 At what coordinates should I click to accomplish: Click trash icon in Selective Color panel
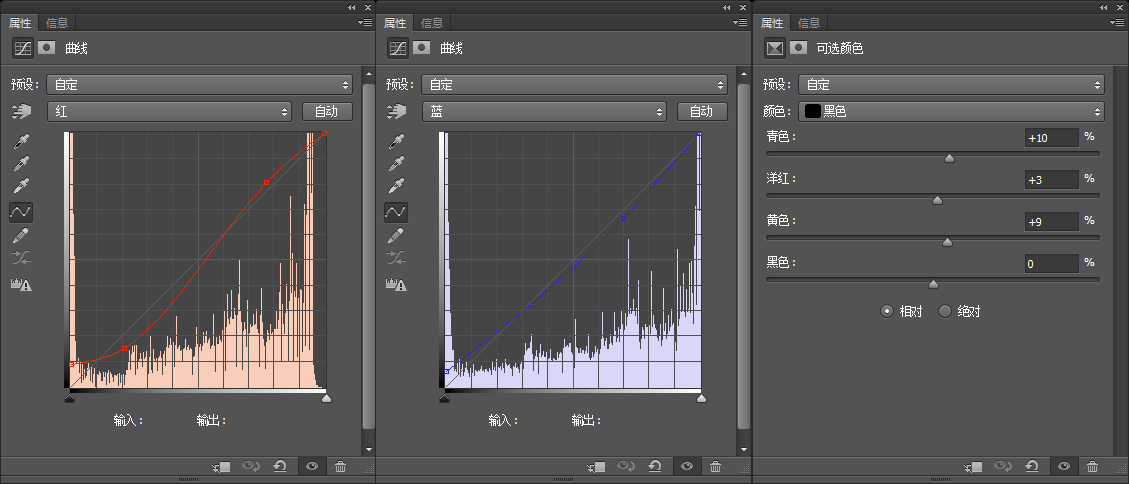1092,467
